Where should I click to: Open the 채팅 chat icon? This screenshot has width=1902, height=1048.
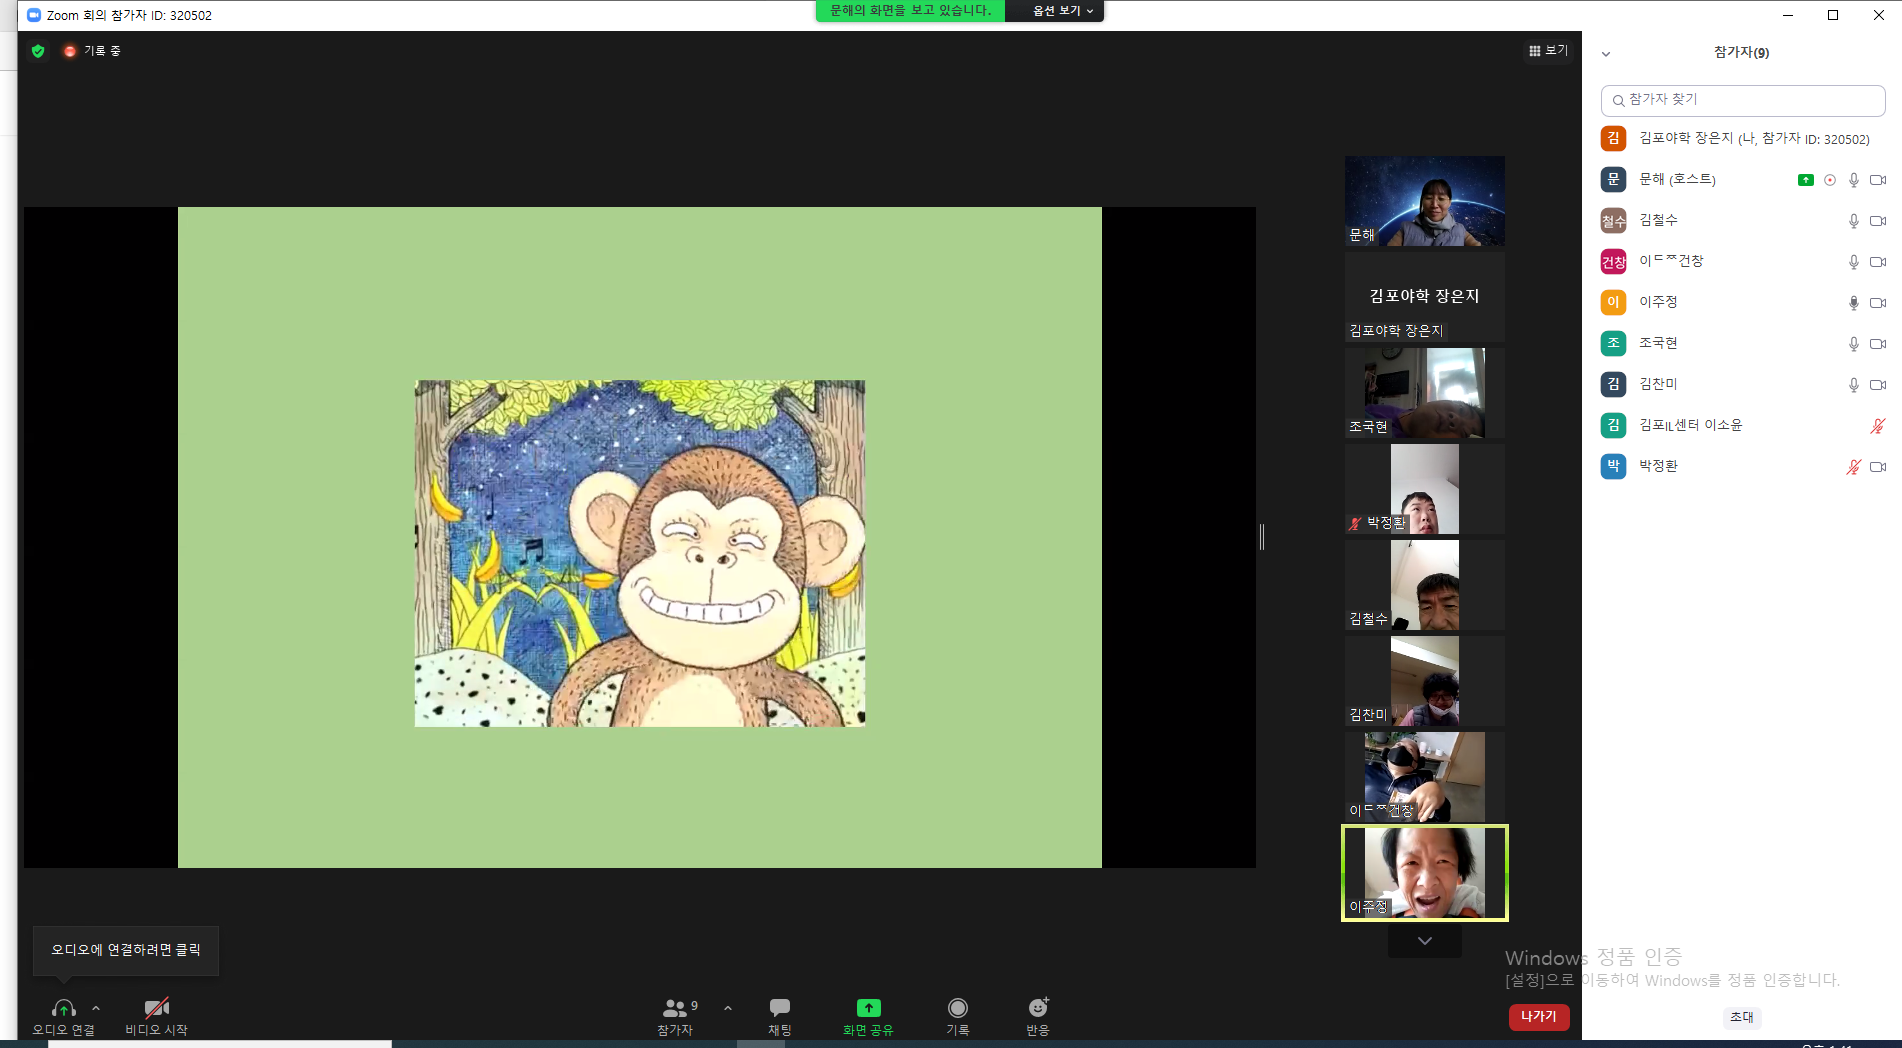point(780,1008)
